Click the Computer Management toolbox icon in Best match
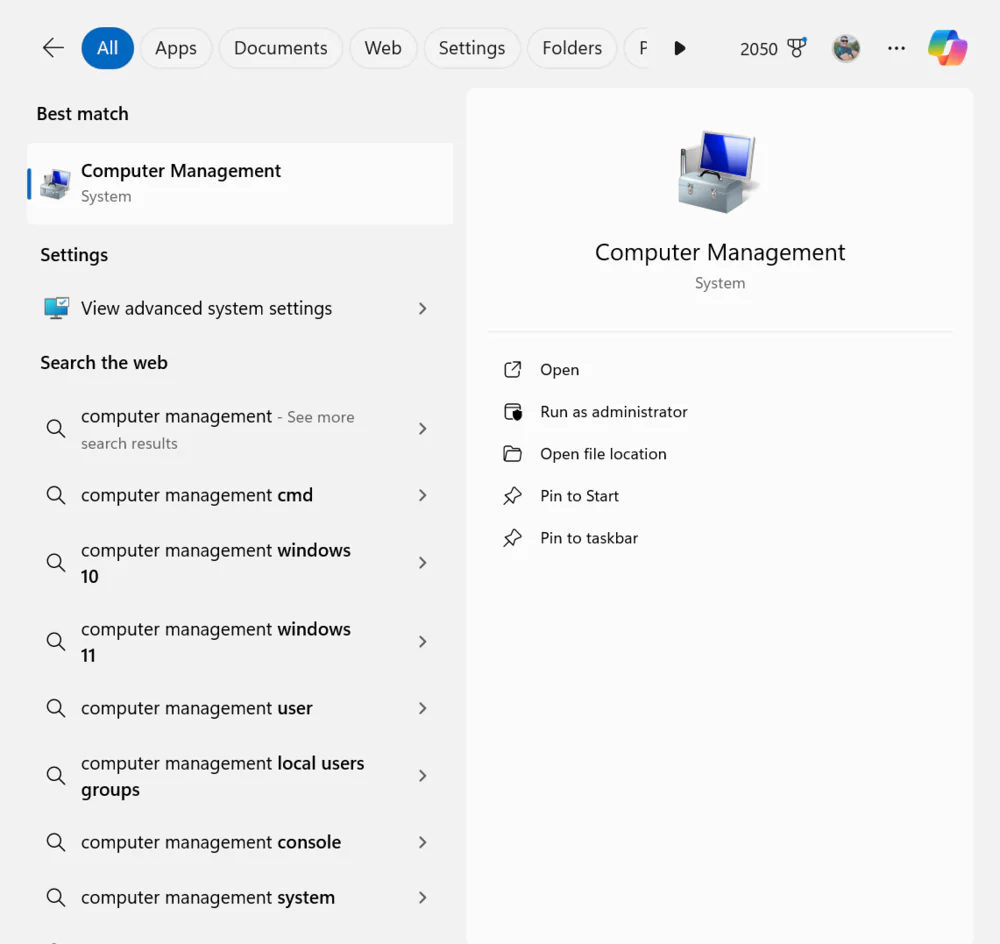Viewport: 1000px width, 944px height. point(55,184)
